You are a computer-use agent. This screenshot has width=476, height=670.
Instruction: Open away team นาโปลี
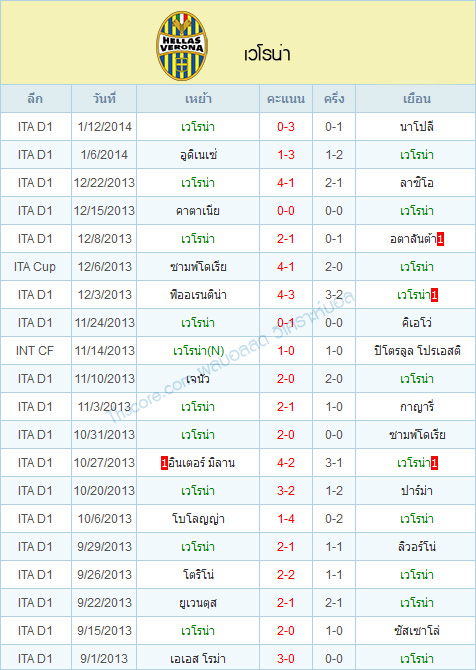click(417, 127)
